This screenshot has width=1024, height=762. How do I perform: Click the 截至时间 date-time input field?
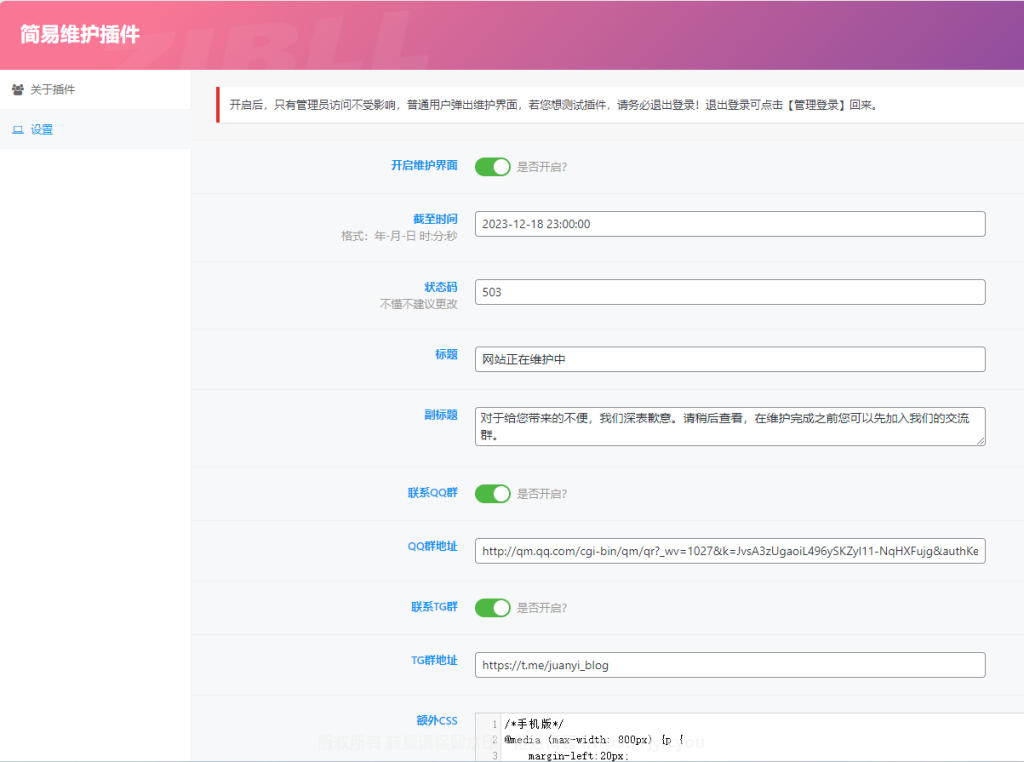pos(729,224)
